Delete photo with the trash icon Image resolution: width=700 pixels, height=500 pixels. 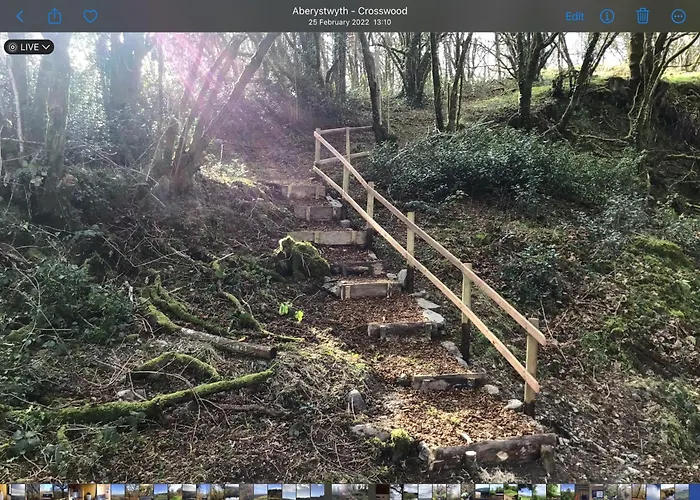[x=642, y=16]
